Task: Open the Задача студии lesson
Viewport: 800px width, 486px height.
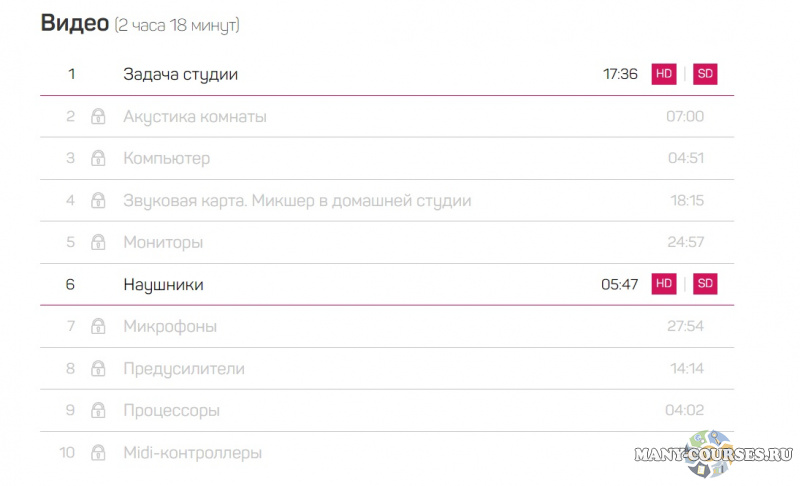Action: coord(180,74)
